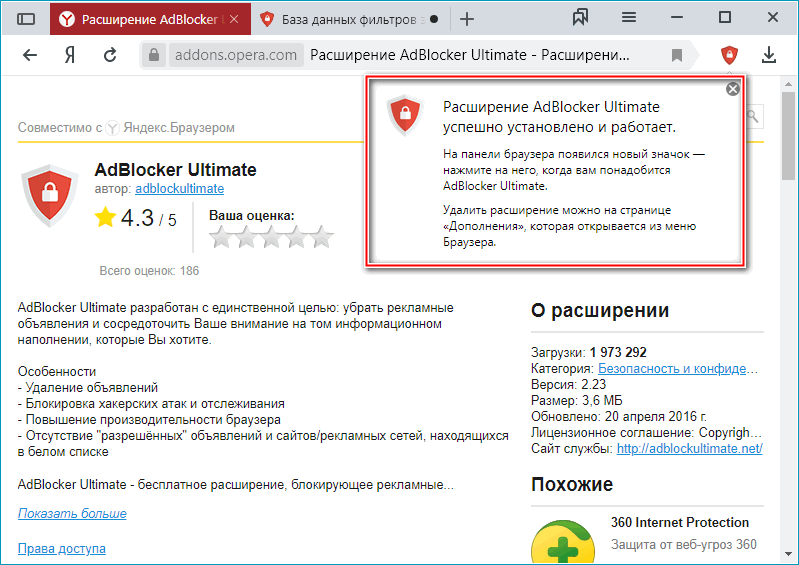Click the Яндекс.Браузером logo icon

point(112,127)
